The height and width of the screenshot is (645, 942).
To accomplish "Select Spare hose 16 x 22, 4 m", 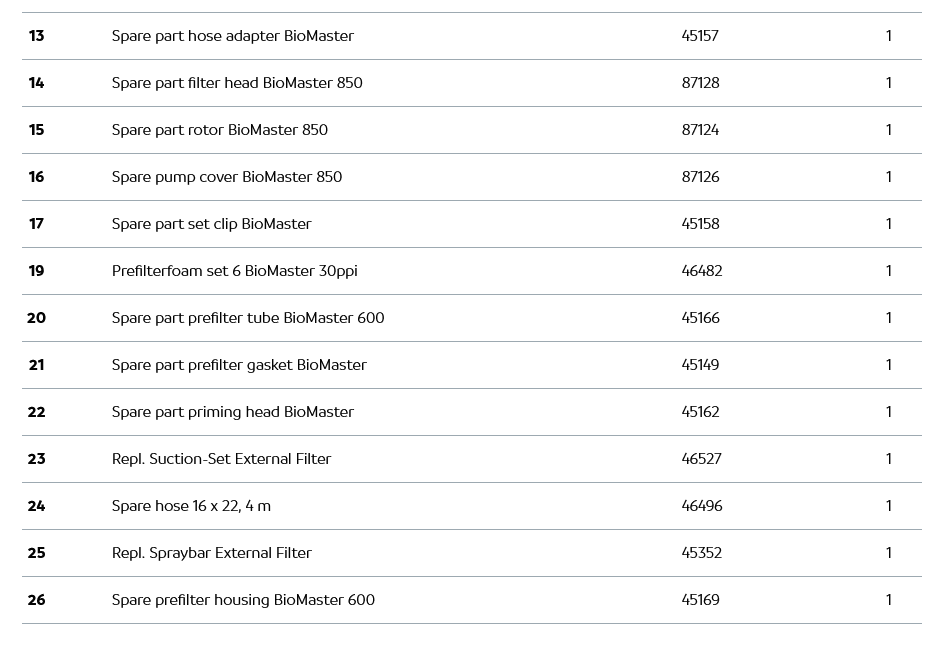I will 191,506.
